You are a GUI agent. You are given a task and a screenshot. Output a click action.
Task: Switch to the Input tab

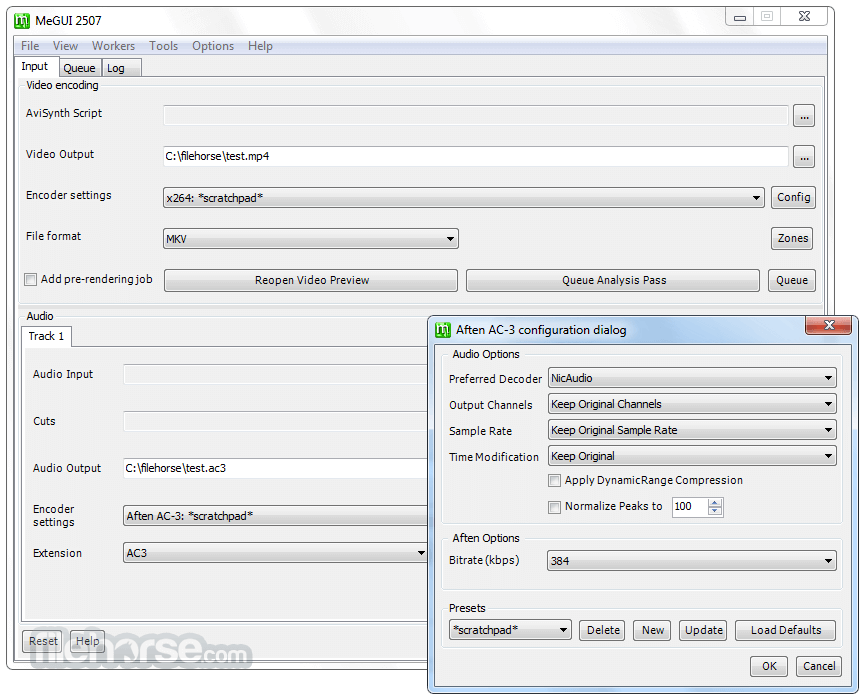coord(35,67)
